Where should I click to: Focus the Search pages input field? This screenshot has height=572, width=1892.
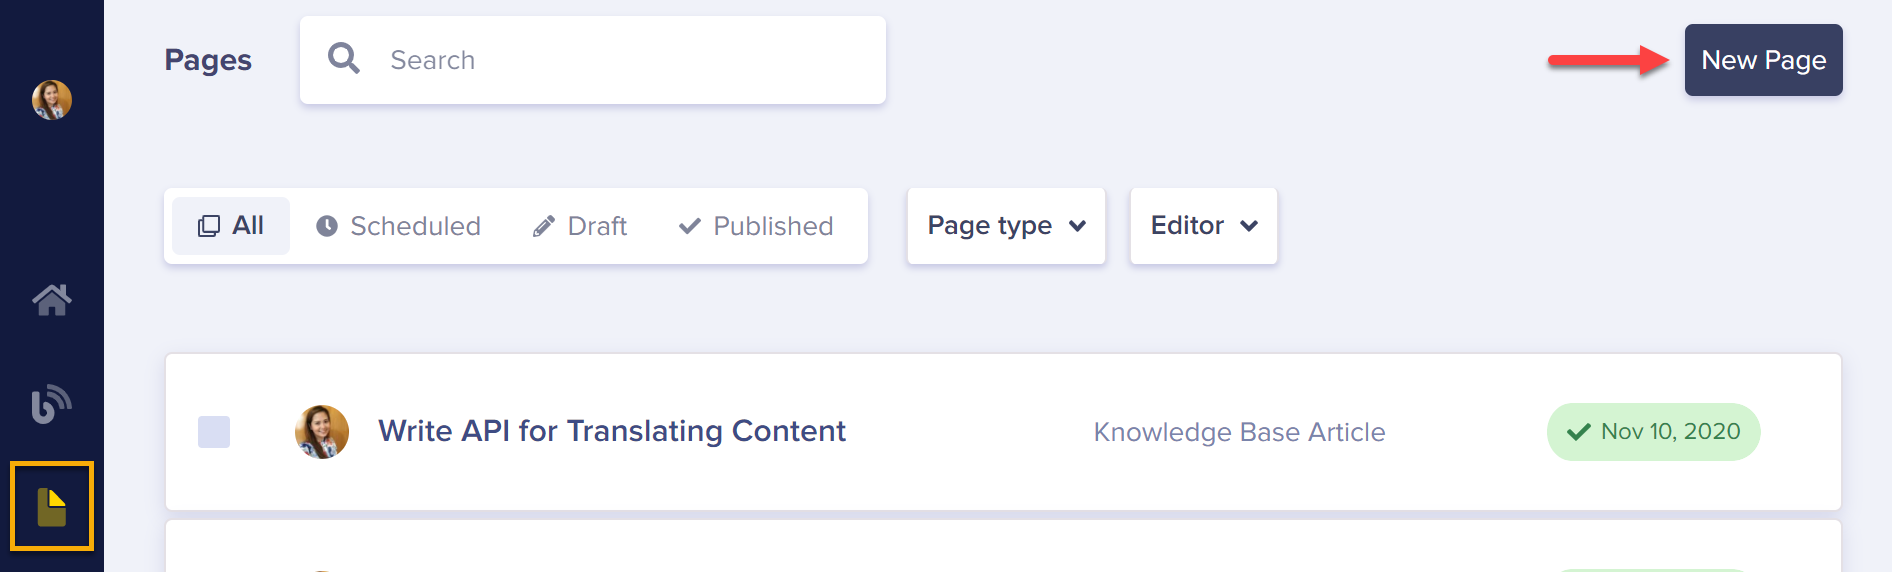pyautogui.click(x=593, y=60)
